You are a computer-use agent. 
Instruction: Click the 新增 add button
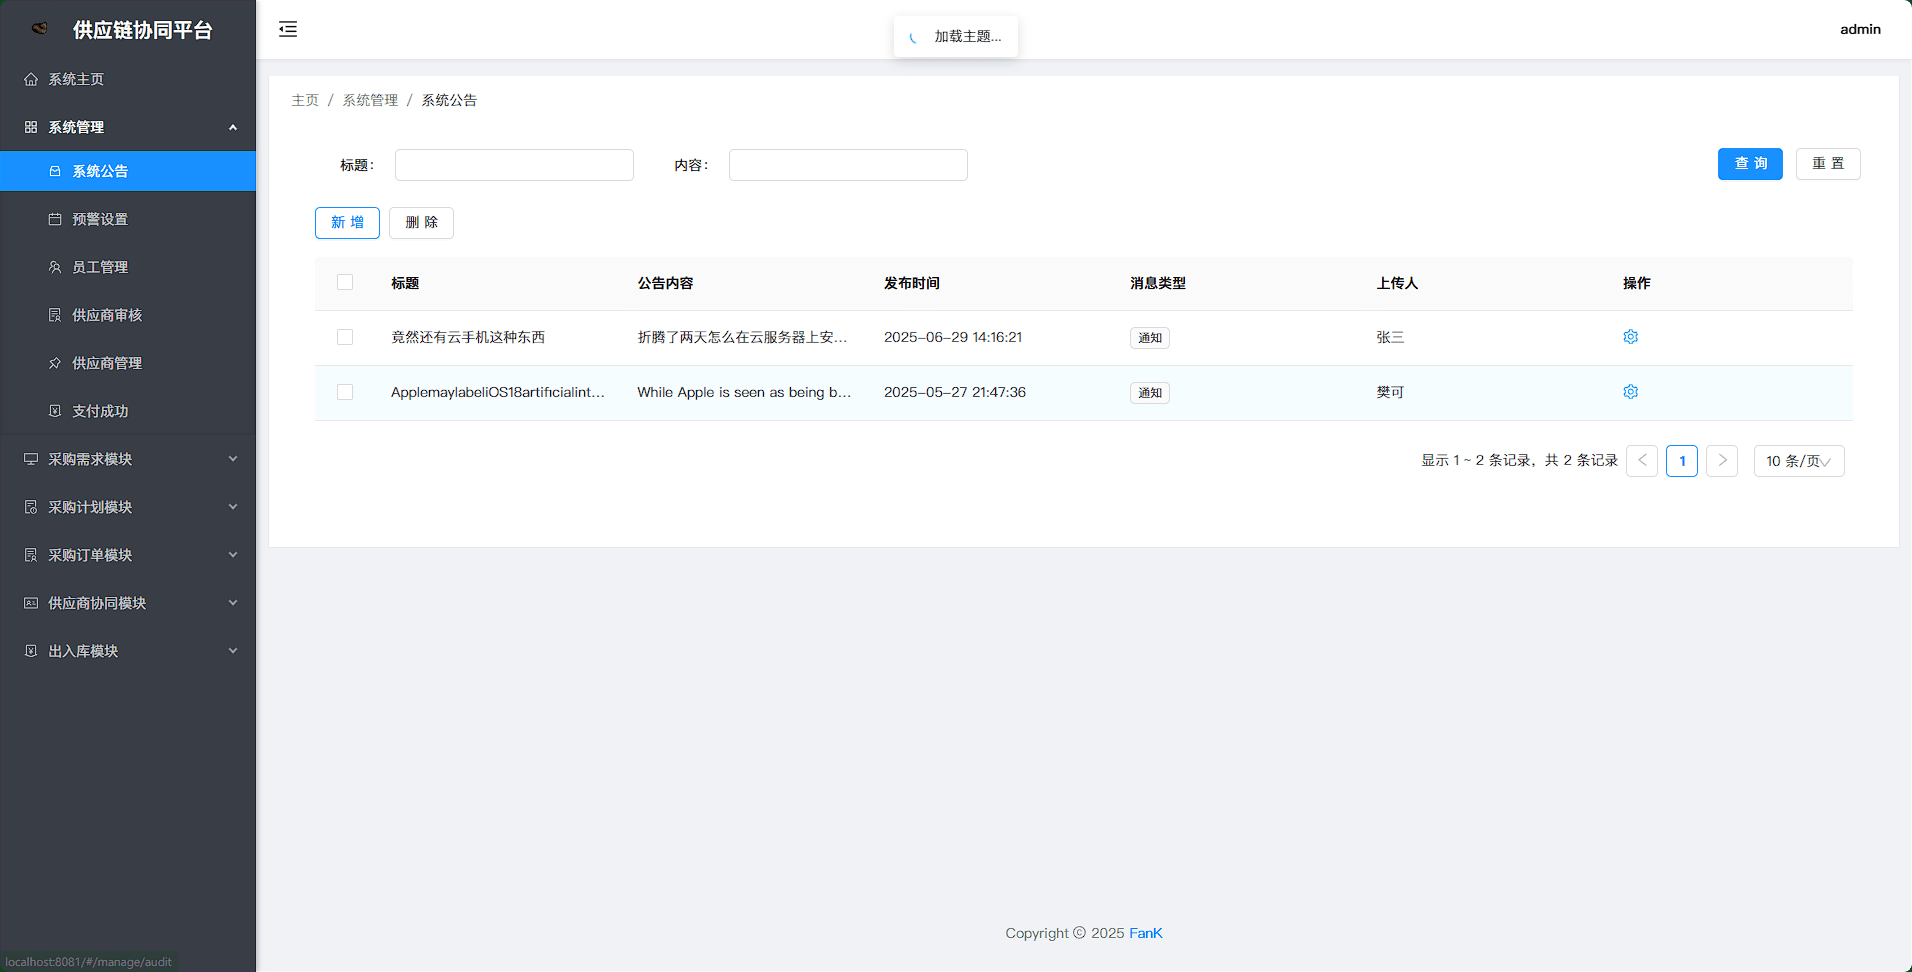tap(347, 223)
